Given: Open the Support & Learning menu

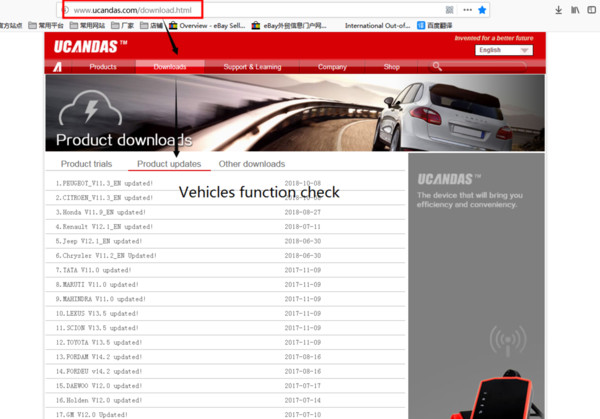Looking at the screenshot, I should (252, 67).
